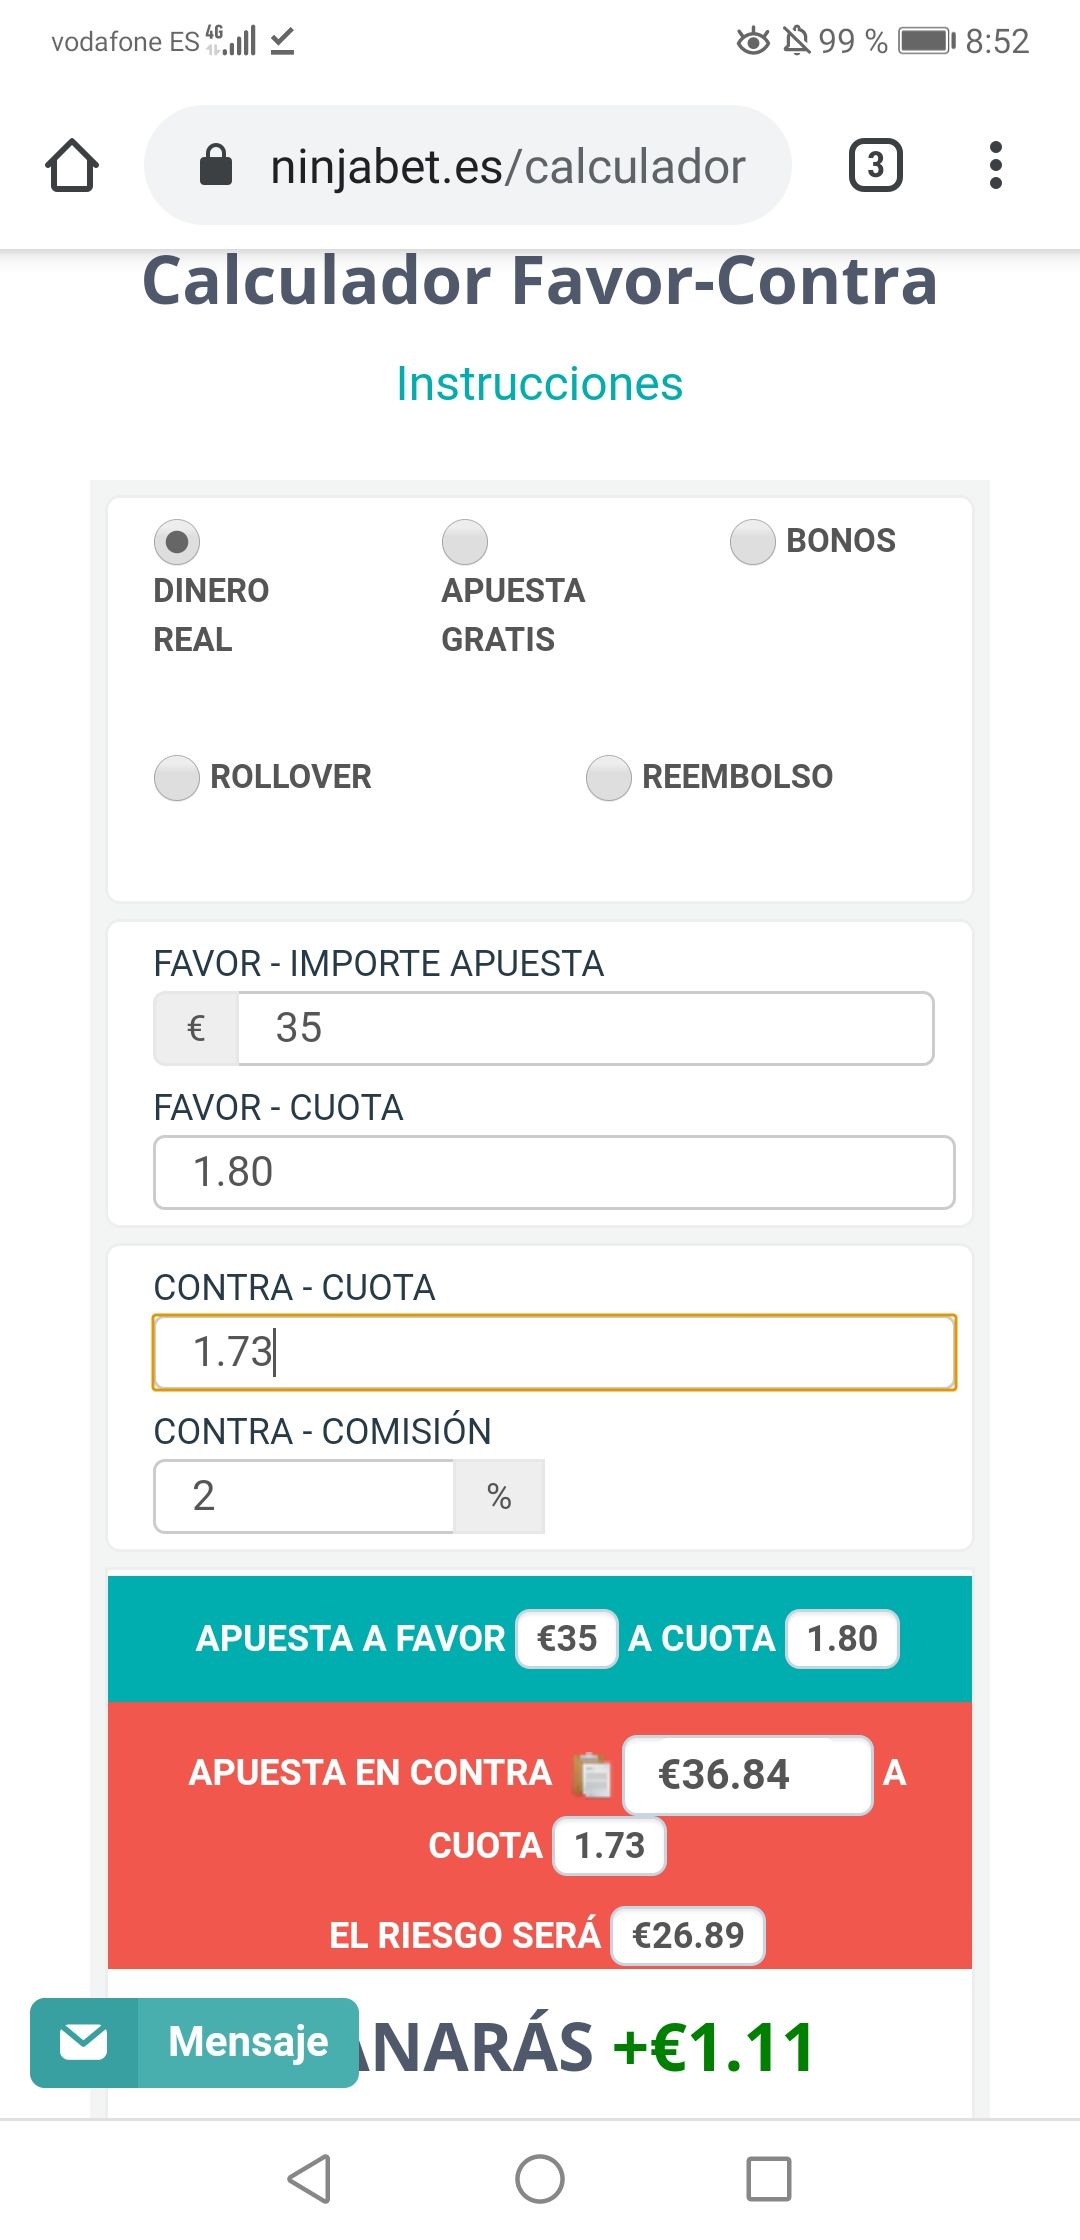Screen dimensions: 1080x2240
Task: Edit the Favor - Cuota field
Action: tap(554, 1172)
